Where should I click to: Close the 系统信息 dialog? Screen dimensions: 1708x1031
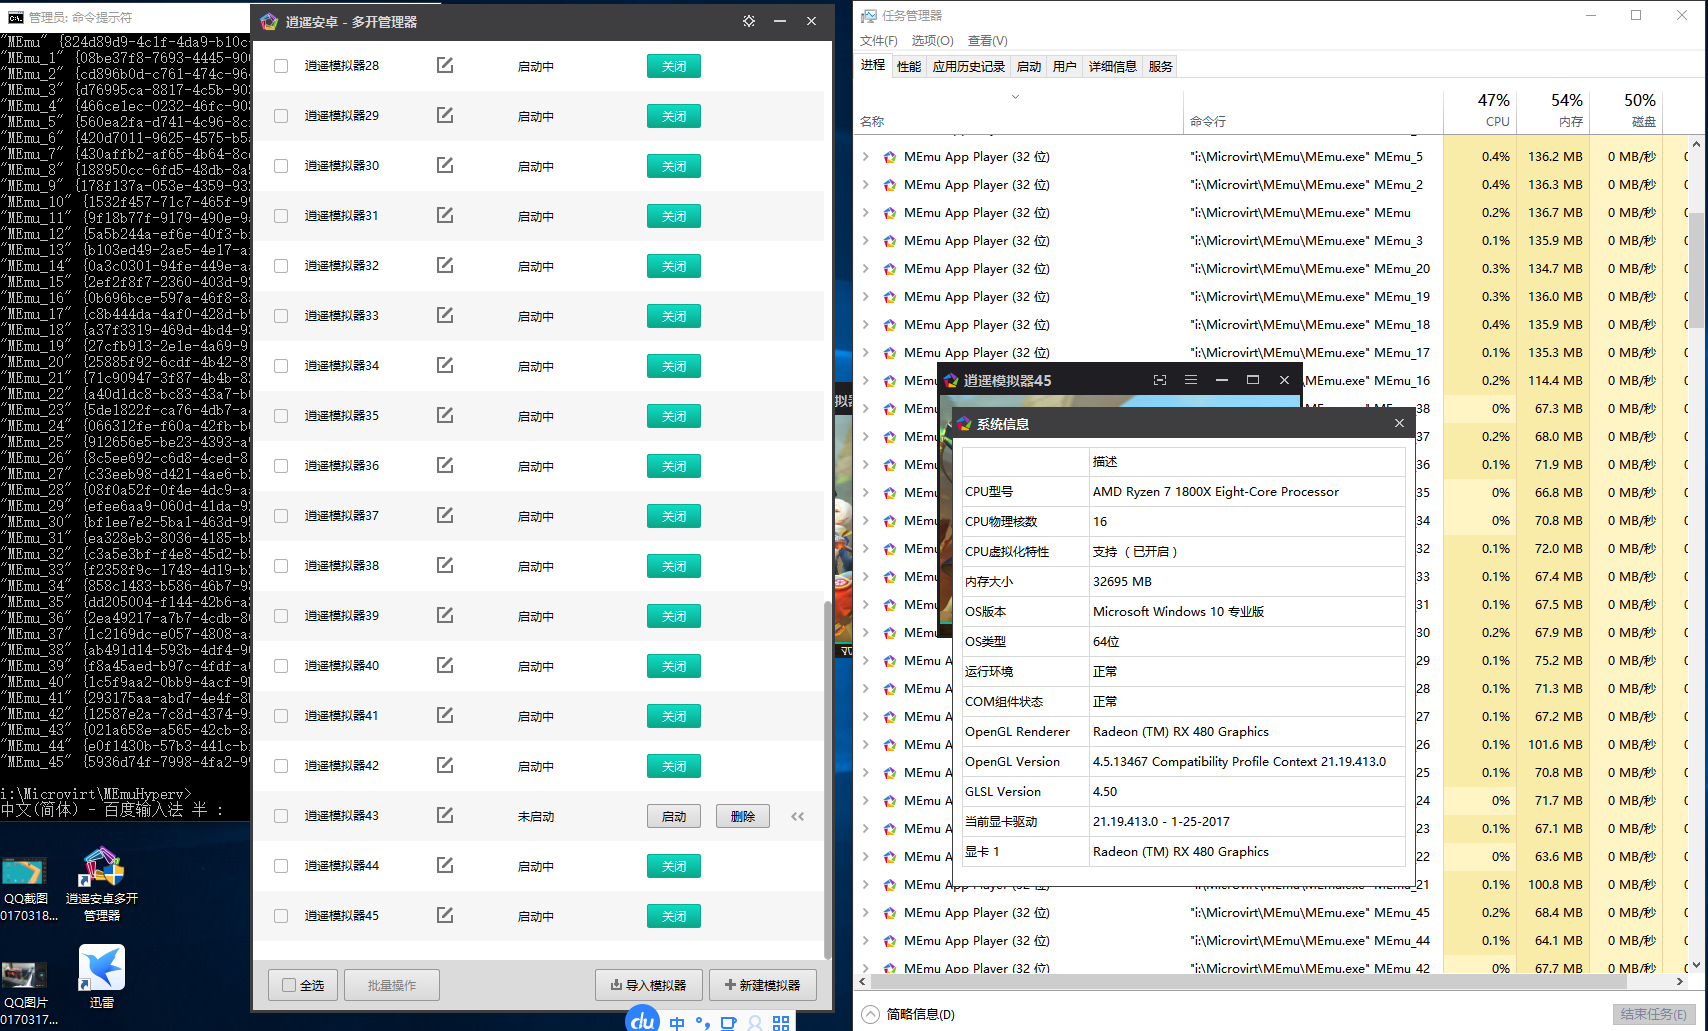(1399, 423)
